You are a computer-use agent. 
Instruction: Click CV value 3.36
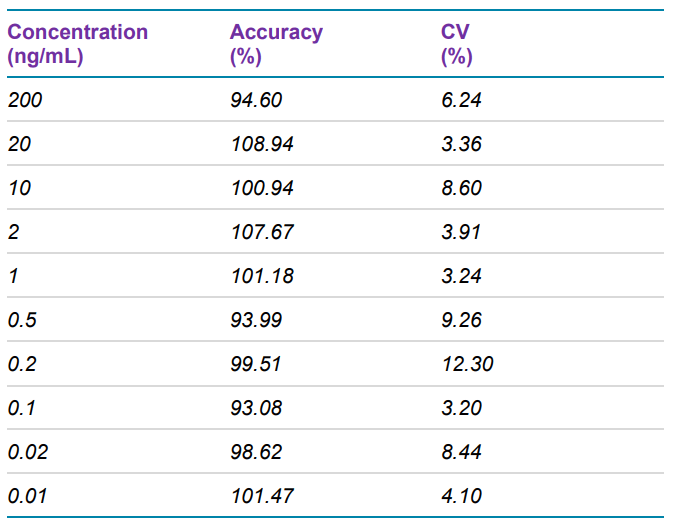(461, 144)
